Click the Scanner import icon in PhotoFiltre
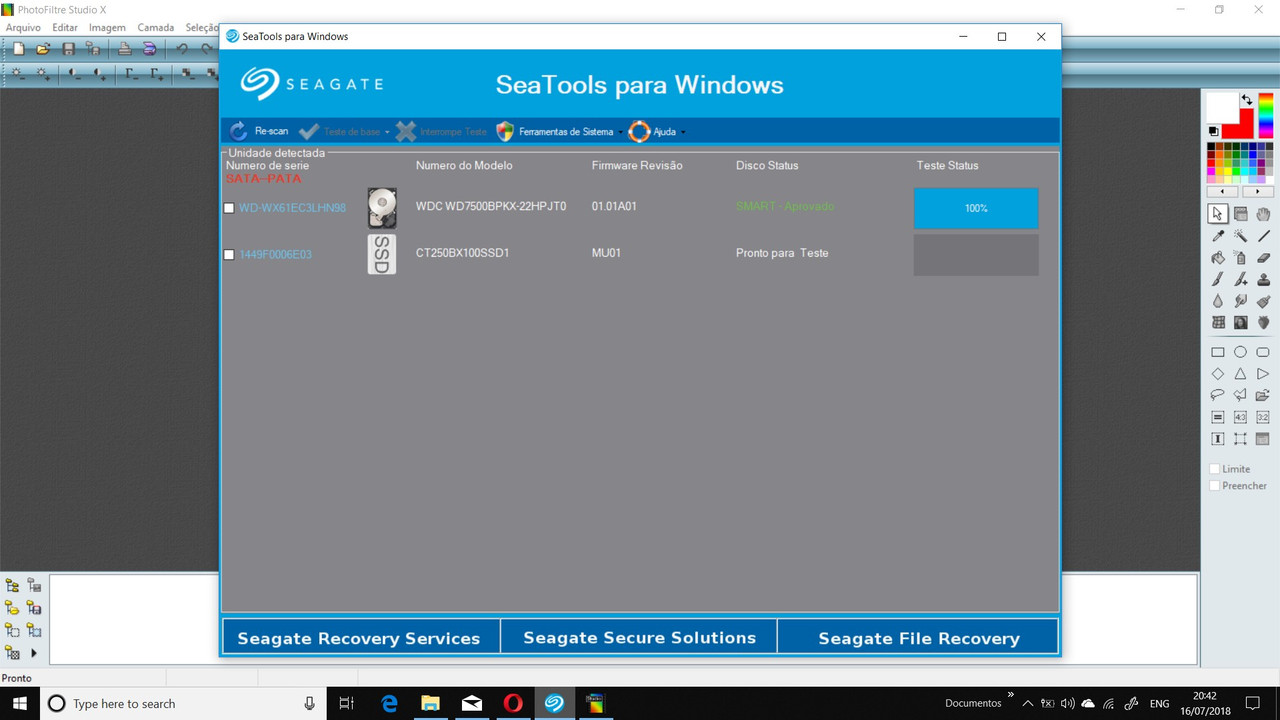The width and height of the screenshot is (1280, 720). pyautogui.click(x=149, y=48)
